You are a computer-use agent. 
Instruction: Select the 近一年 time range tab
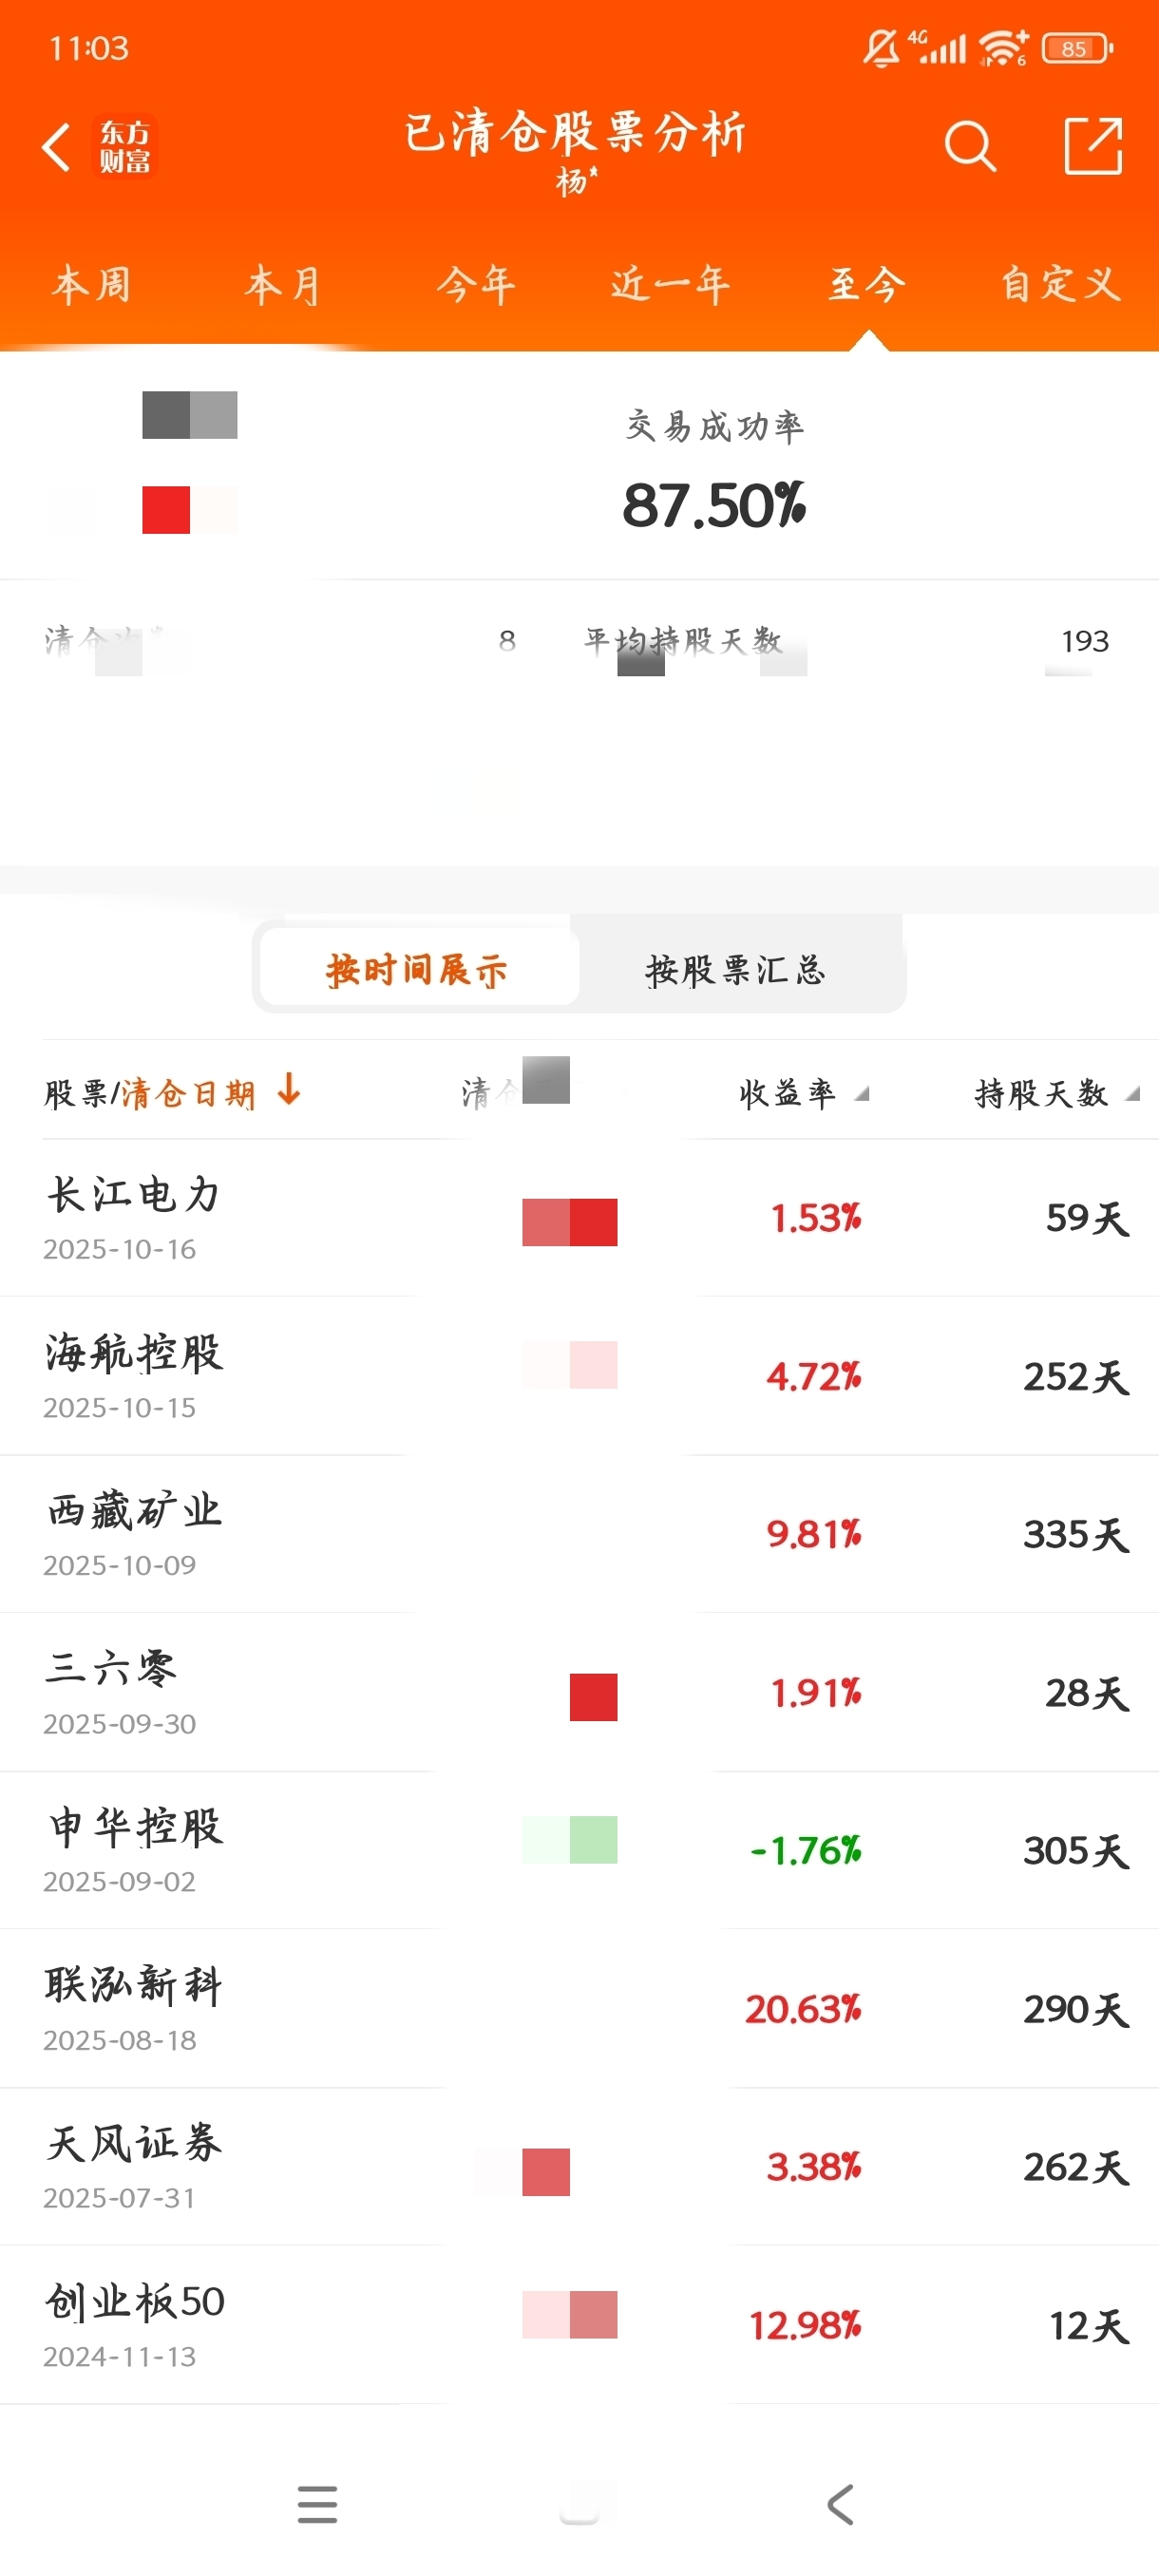coord(670,285)
